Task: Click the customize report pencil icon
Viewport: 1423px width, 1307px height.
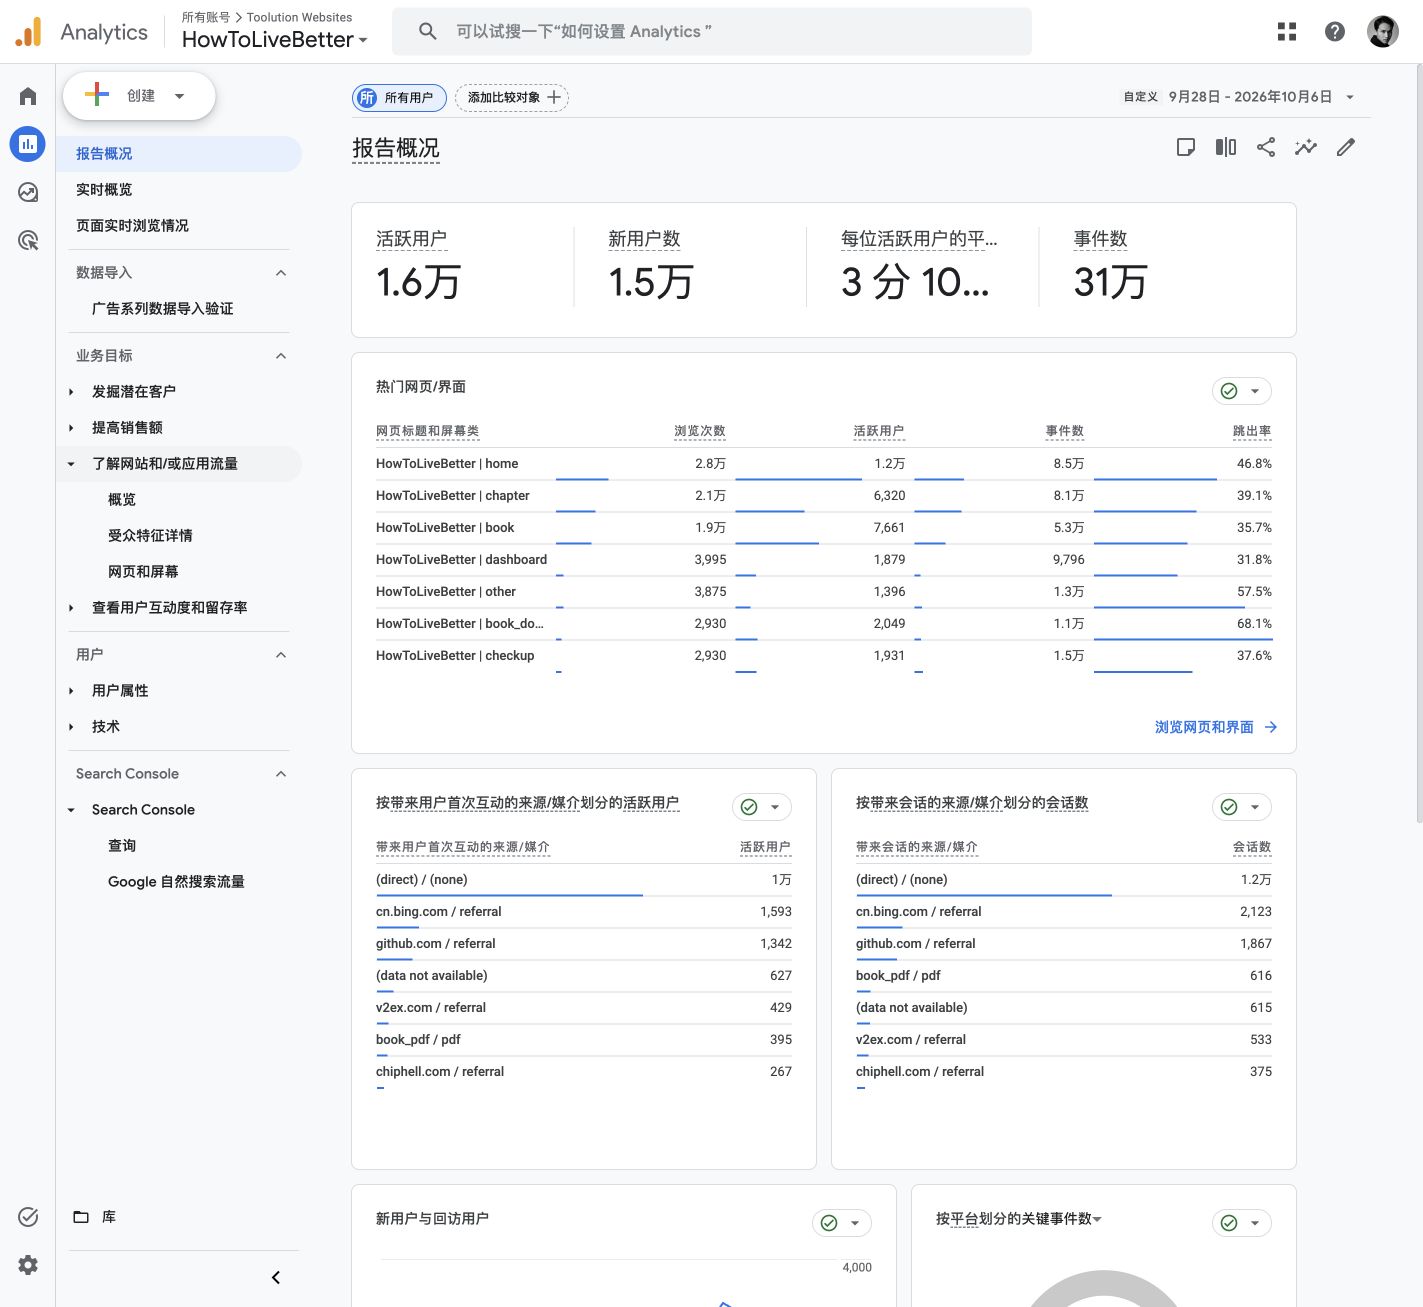Action: tap(1346, 147)
